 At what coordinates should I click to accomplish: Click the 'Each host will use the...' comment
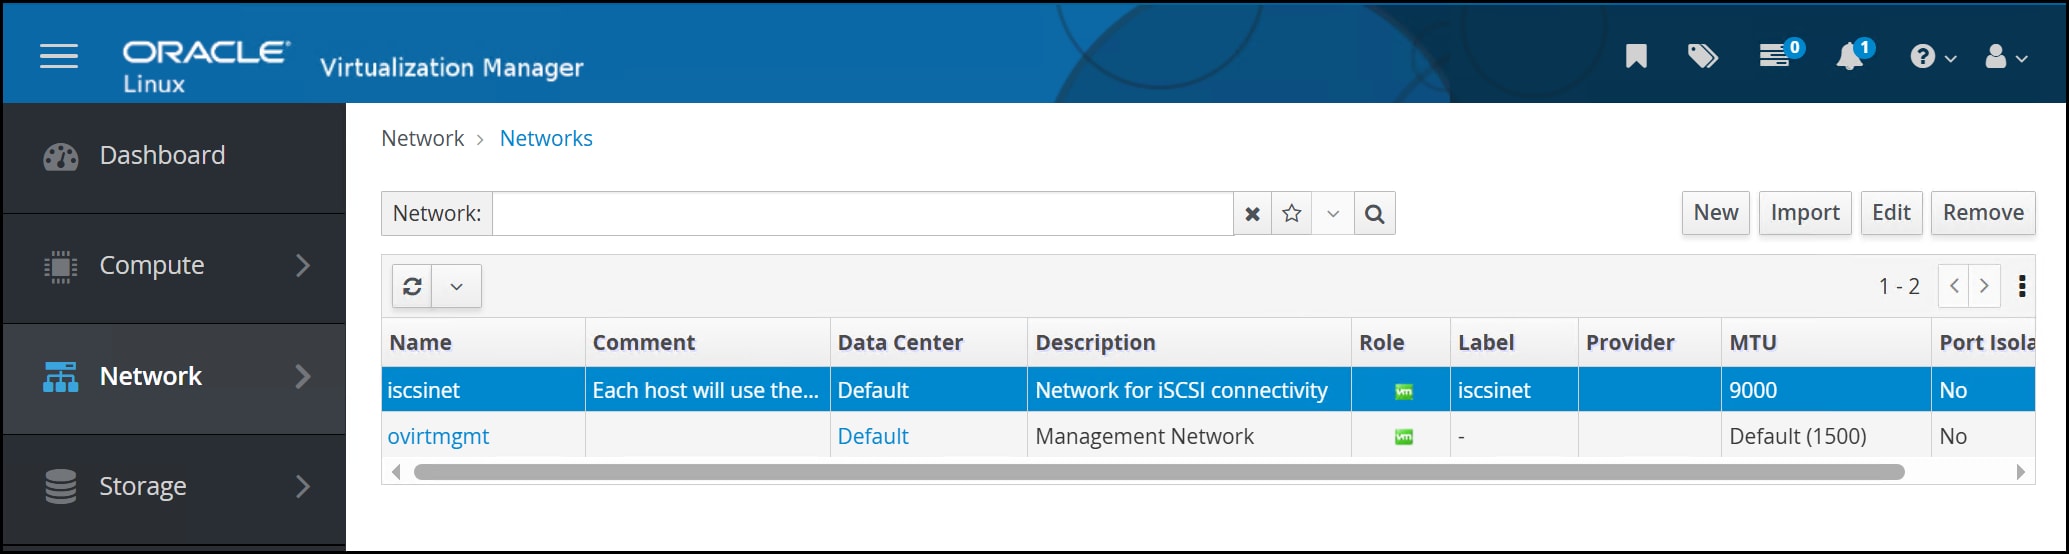706,390
